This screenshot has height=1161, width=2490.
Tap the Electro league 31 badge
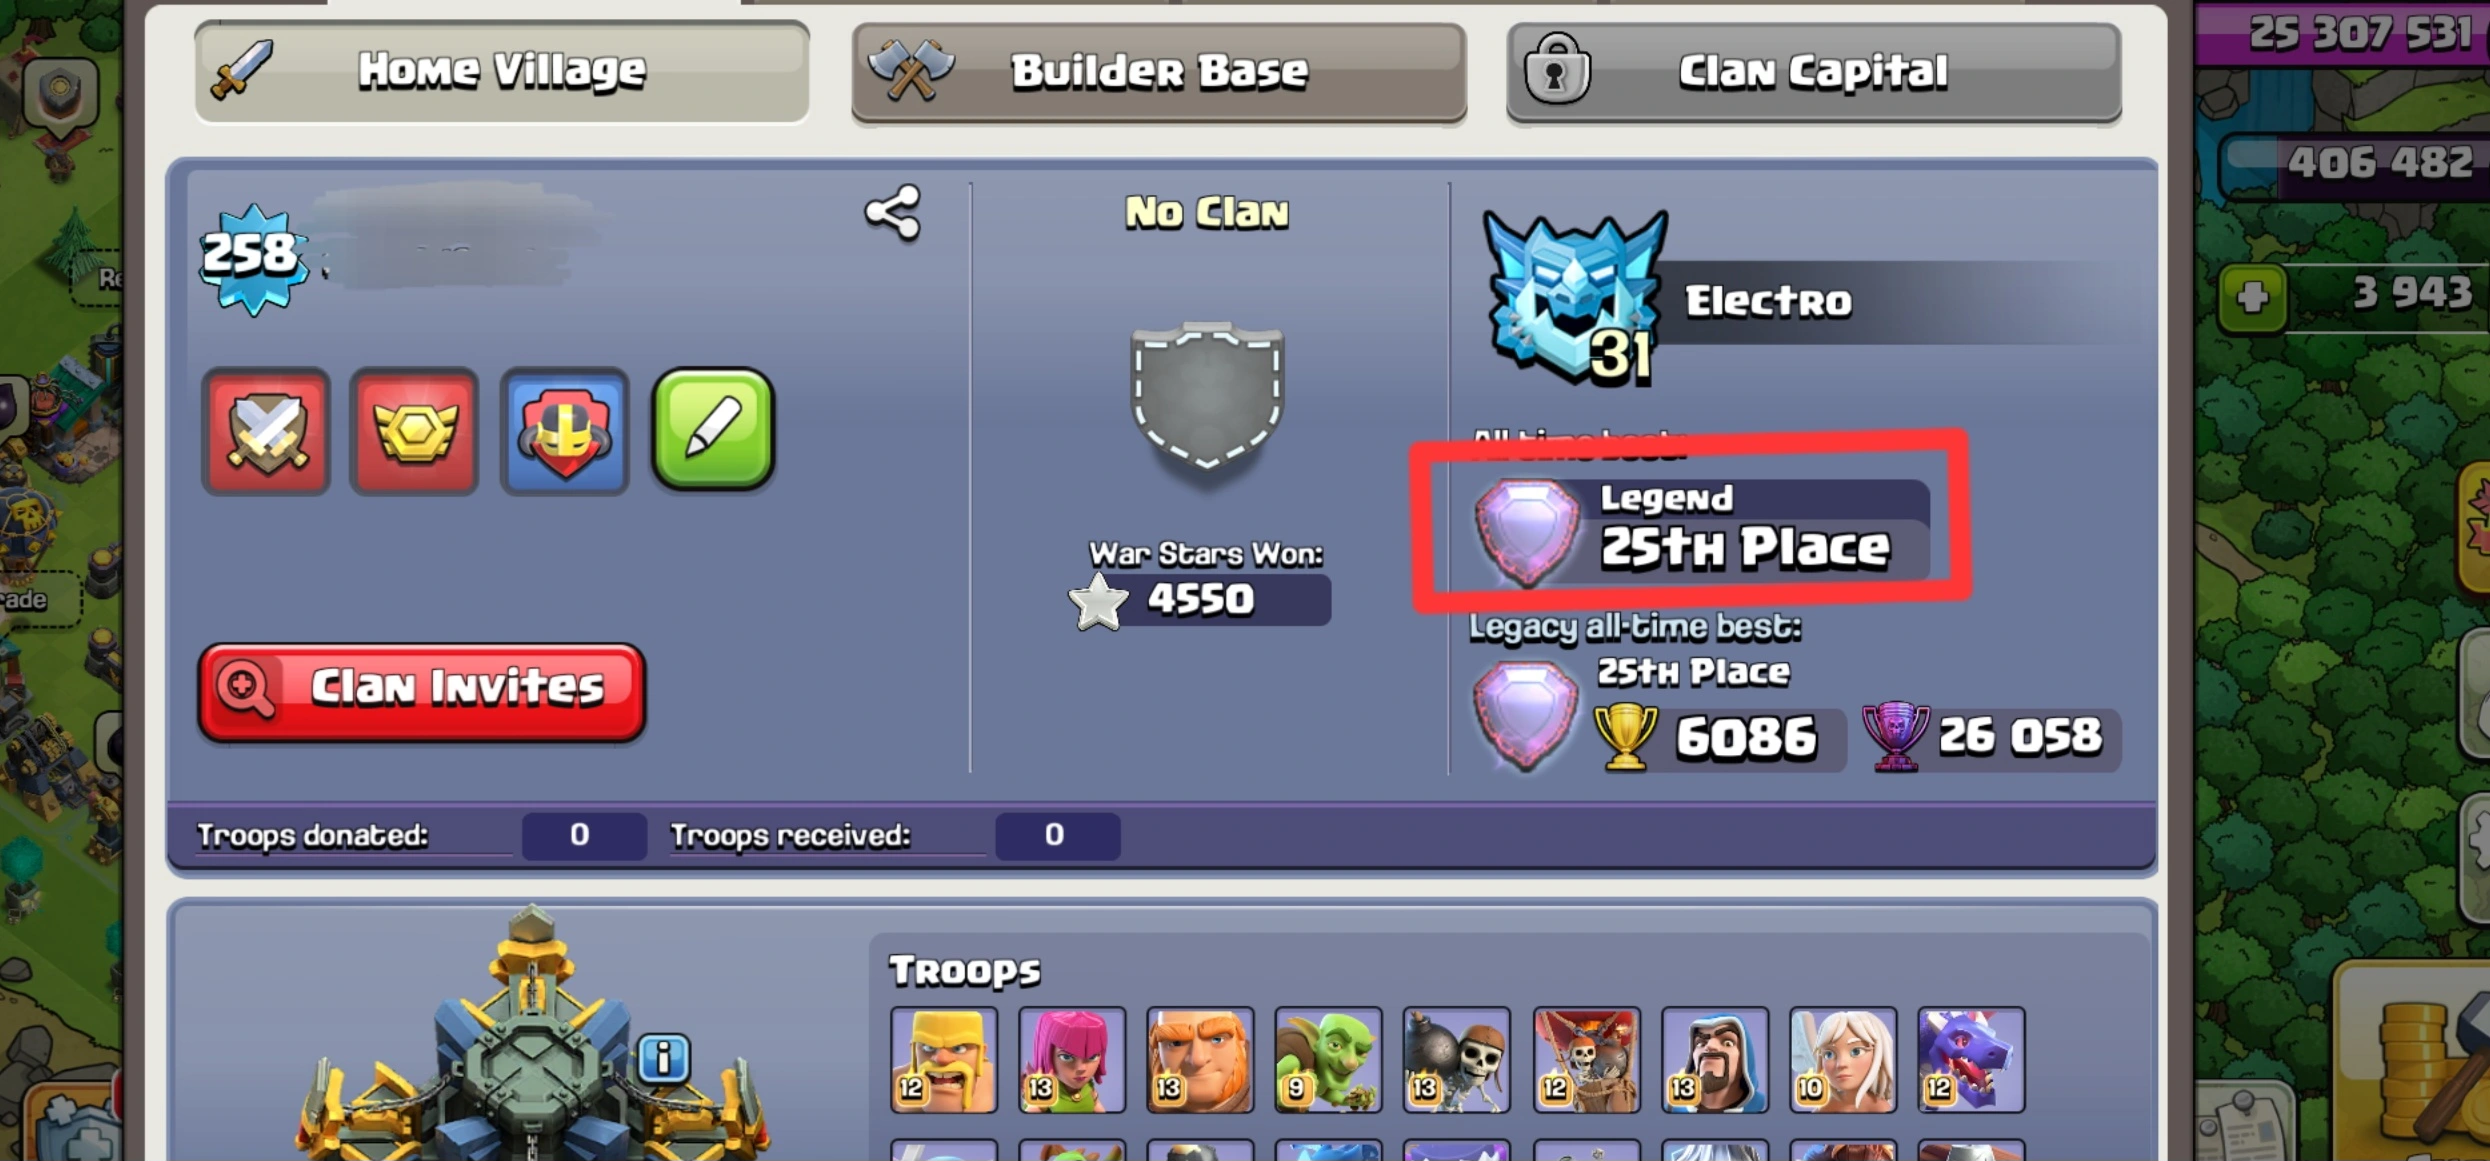click(1575, 298)
